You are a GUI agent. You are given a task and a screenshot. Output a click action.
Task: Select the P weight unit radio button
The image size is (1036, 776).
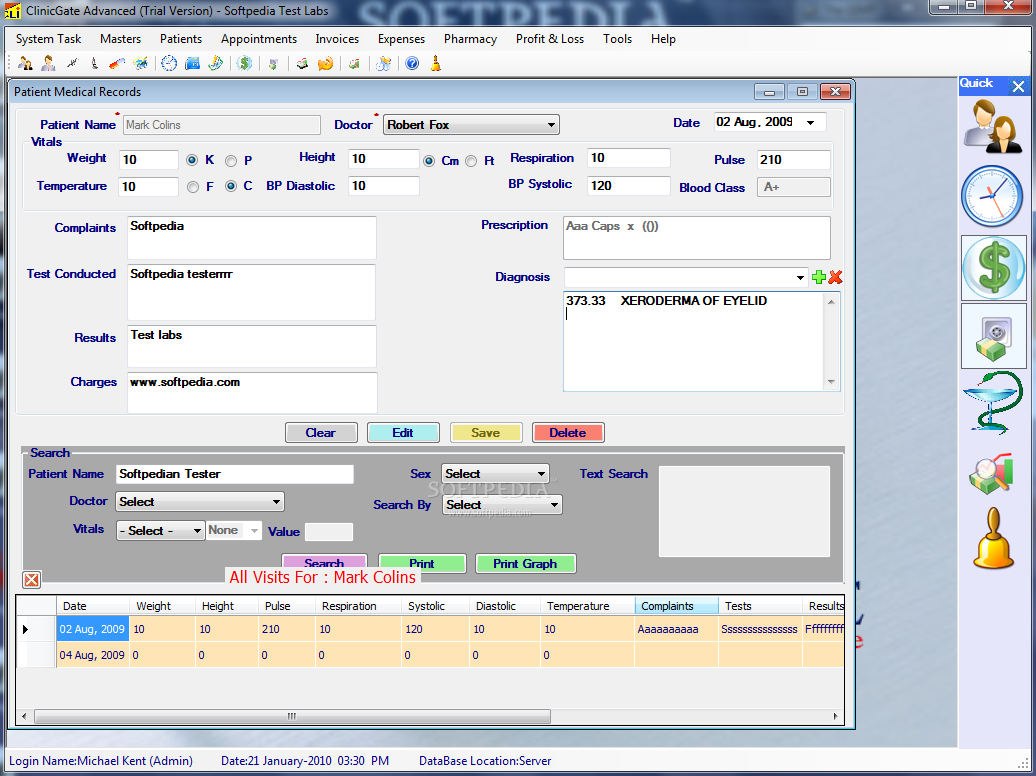(x=231, y=161)
